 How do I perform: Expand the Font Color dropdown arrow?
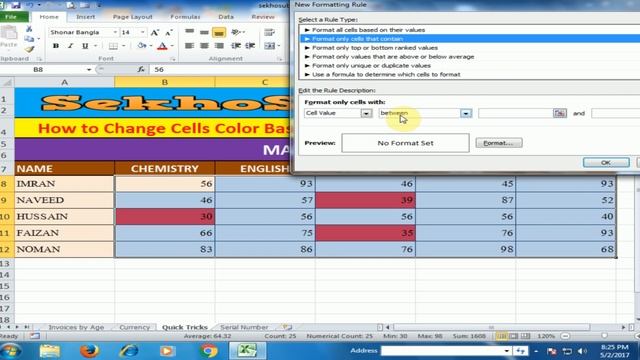172,46
